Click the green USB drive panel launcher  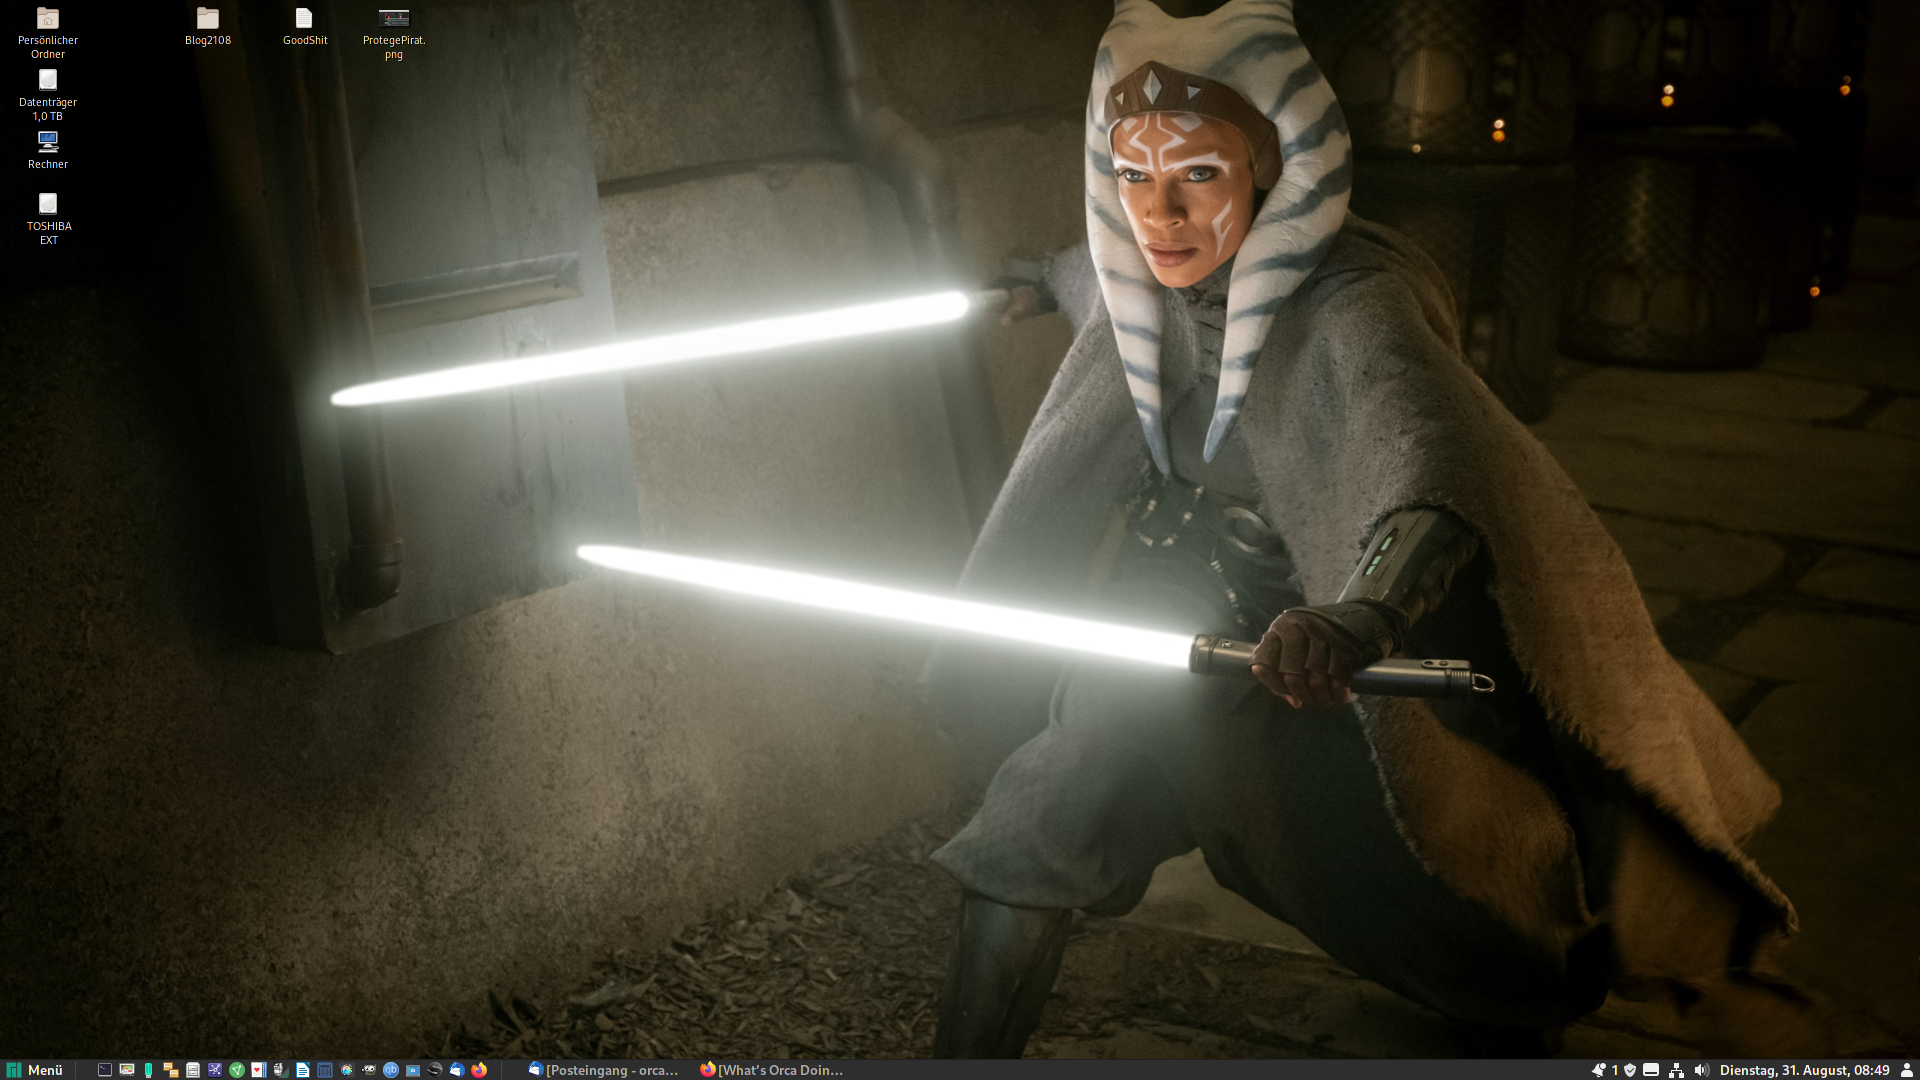coord(149,1070)
